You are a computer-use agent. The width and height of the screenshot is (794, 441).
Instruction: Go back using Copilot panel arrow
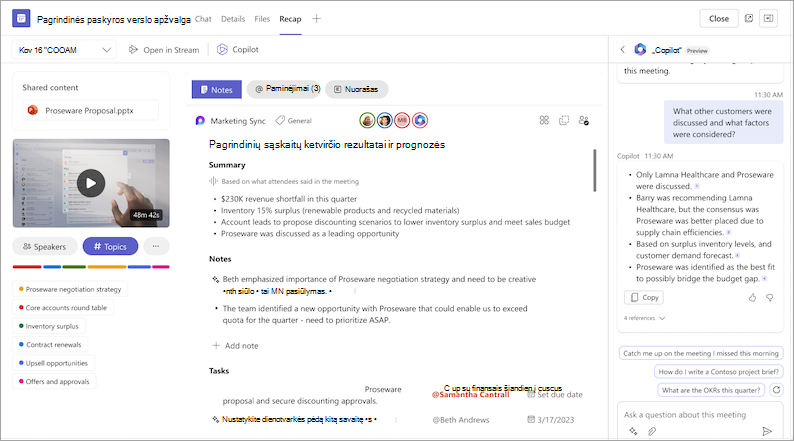pos(622,50)
